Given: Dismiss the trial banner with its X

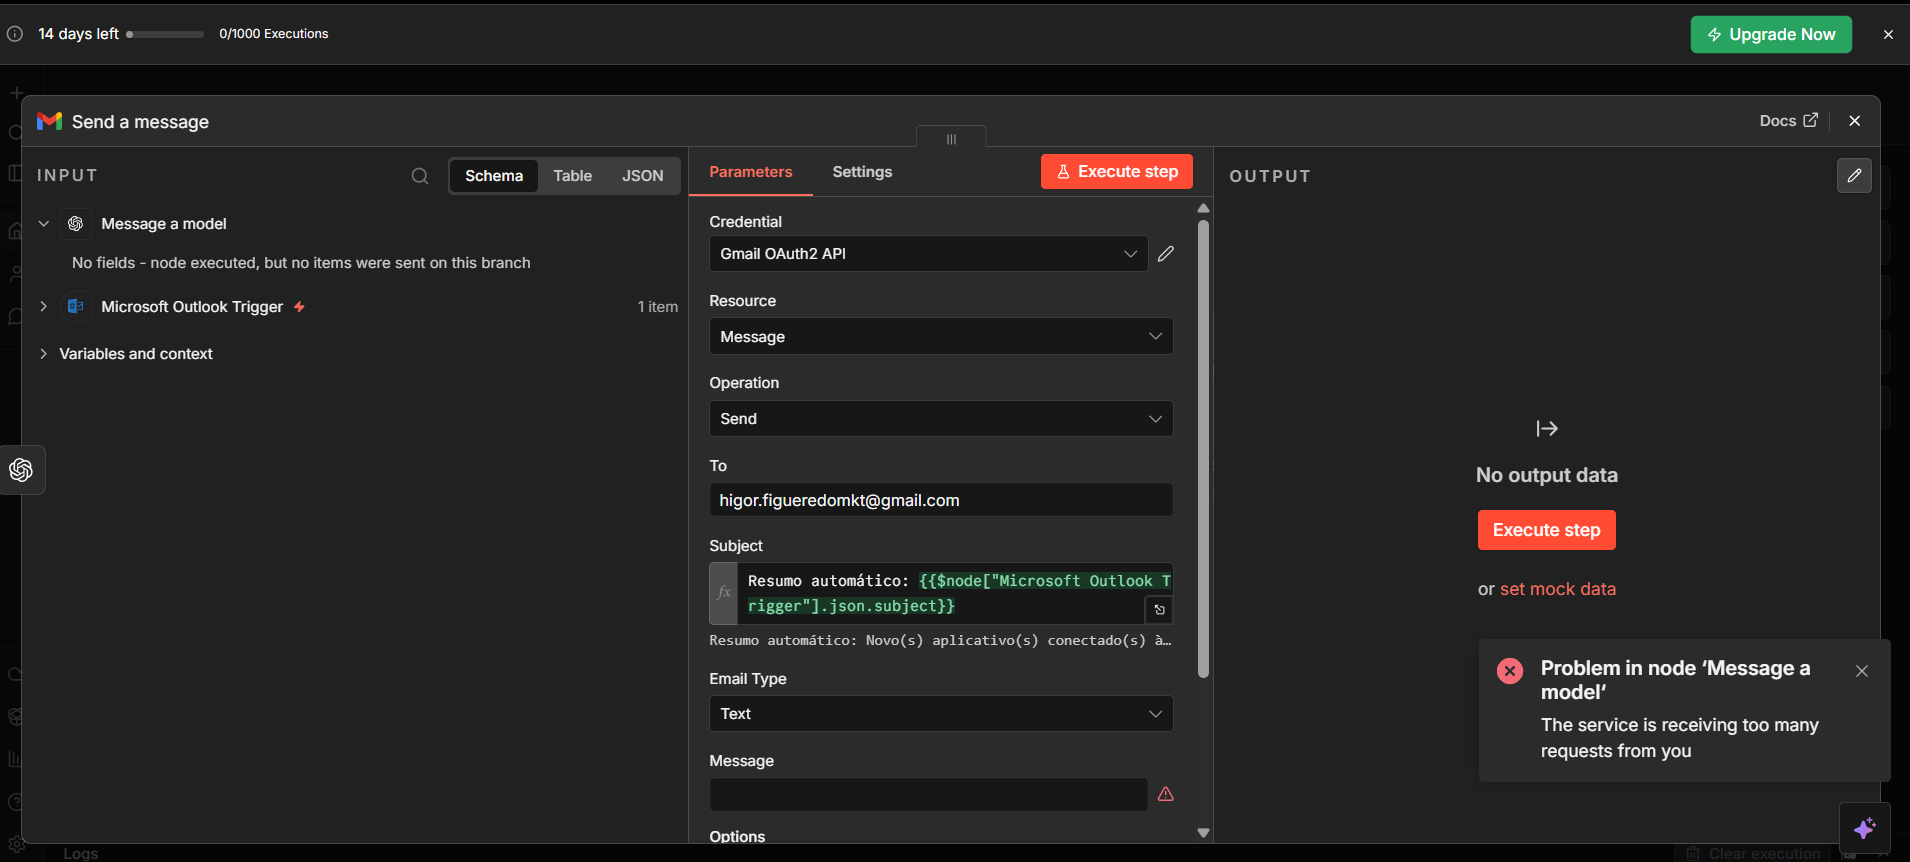Looking at the screenshot, I should (1888, 34).
